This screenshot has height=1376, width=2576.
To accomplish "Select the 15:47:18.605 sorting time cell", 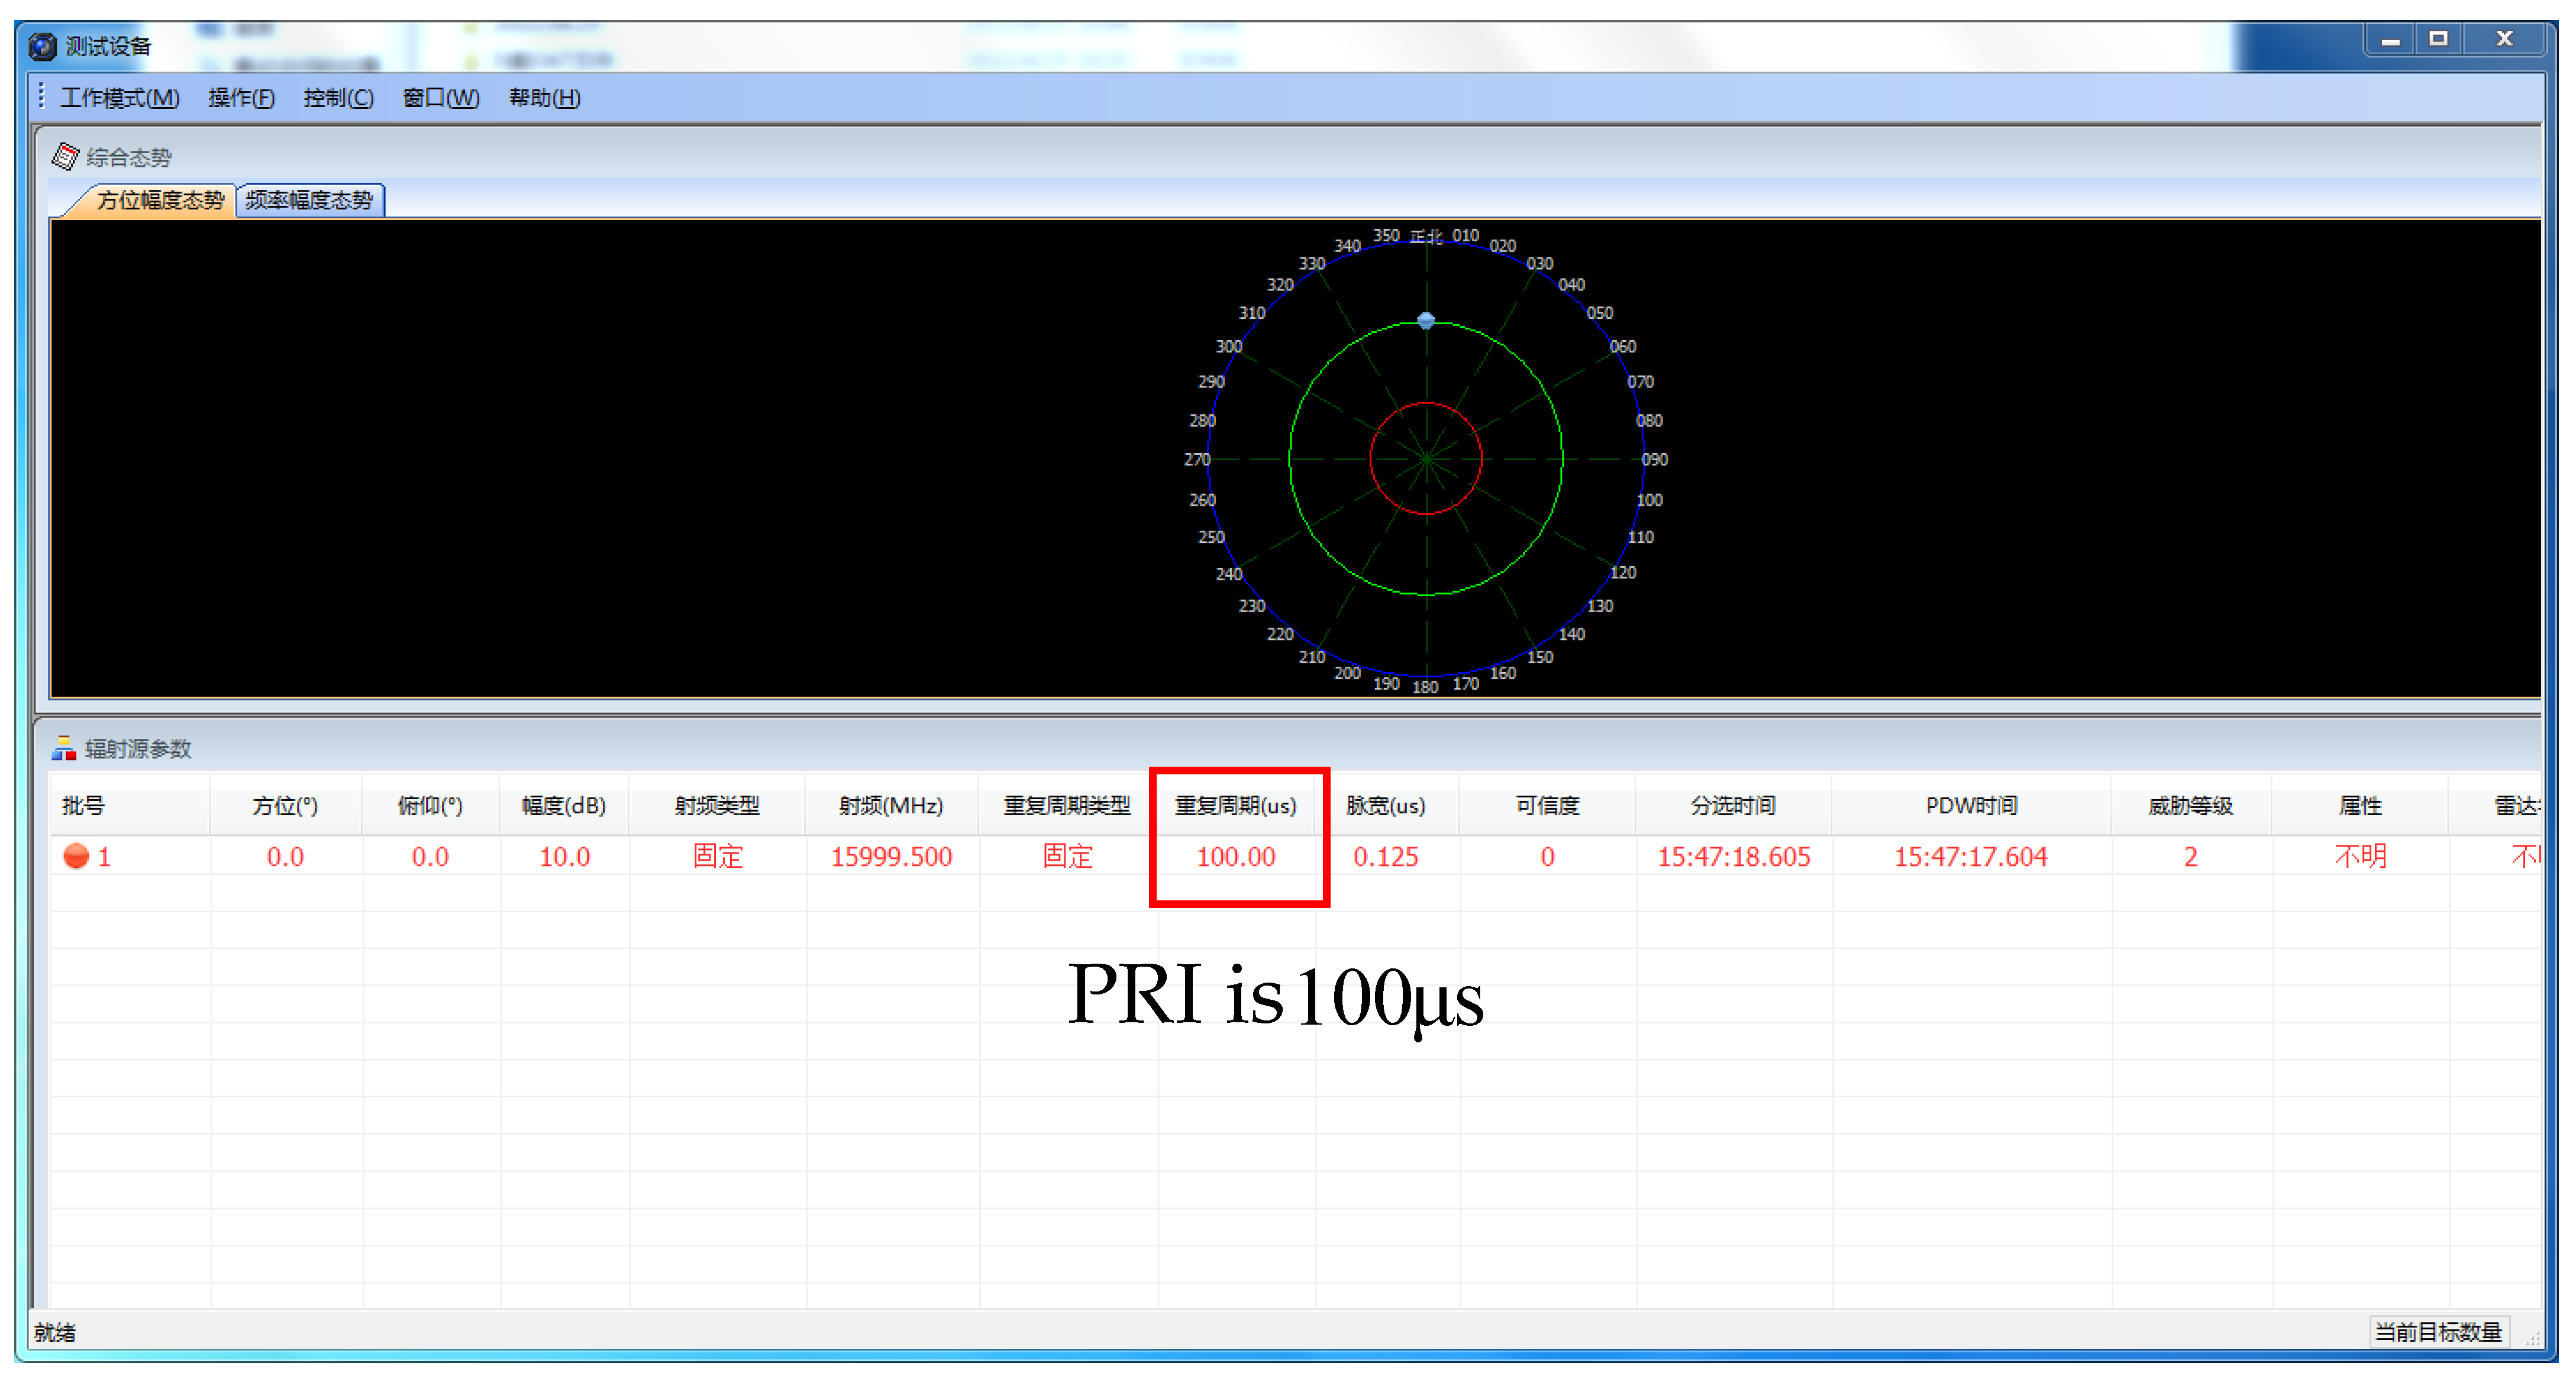I will click(1734, 857).
